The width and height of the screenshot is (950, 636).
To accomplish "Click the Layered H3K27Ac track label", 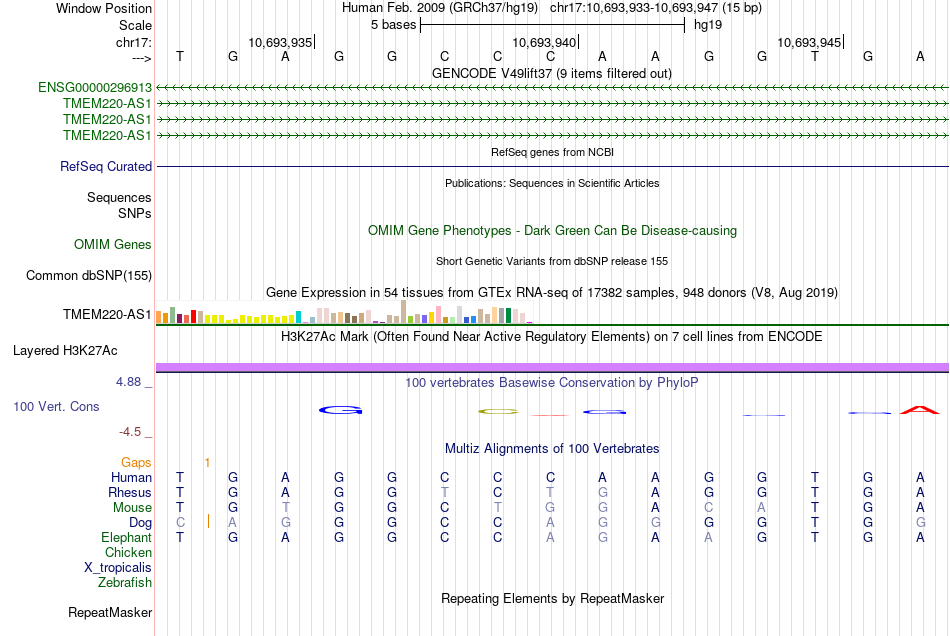I will [65, 351].
